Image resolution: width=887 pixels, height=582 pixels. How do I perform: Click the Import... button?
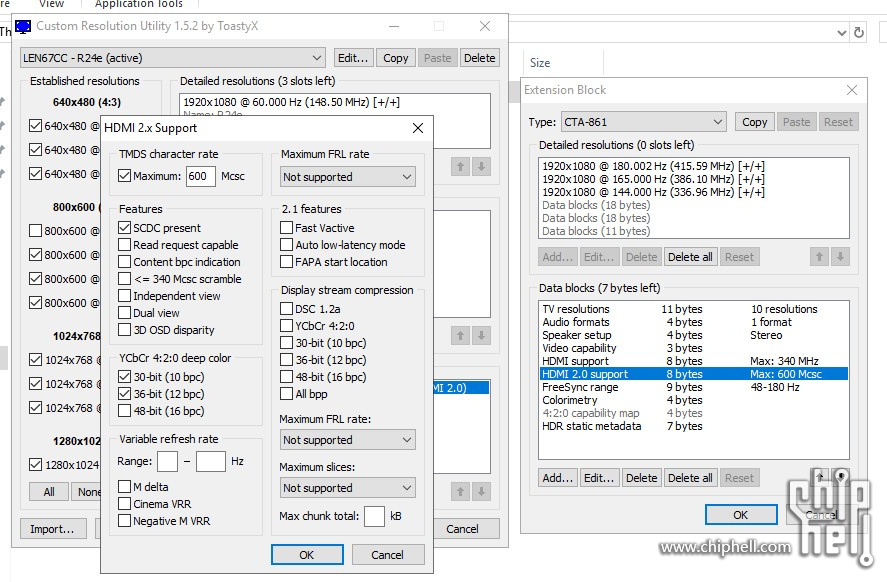(53, 529)
